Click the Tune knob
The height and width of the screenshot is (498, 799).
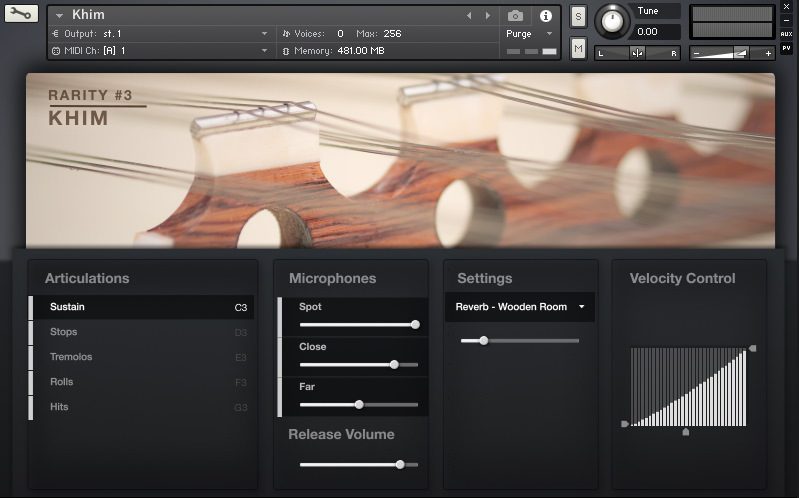tap(612, 21)
